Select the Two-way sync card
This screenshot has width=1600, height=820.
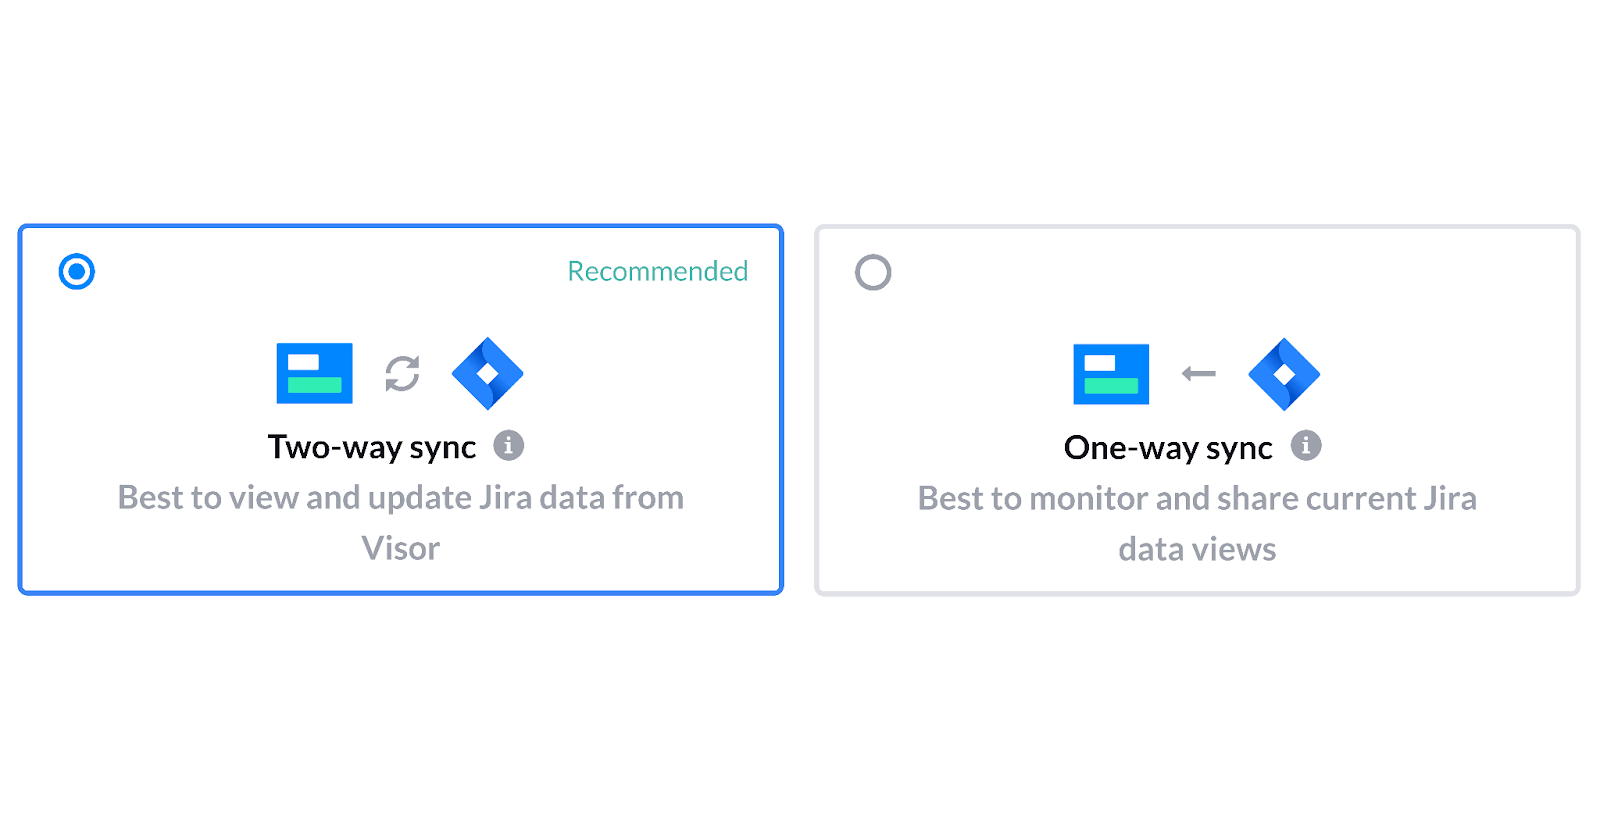pos(400,410)
